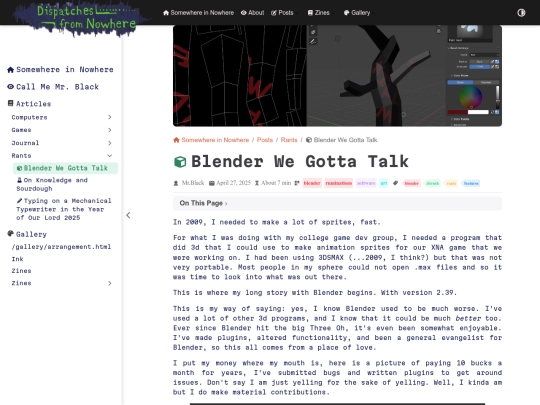This screenshot has height=405, width=540.
Task: Open Somewhere in Nowhere in the top navbar
Action: tap(198, 13)
